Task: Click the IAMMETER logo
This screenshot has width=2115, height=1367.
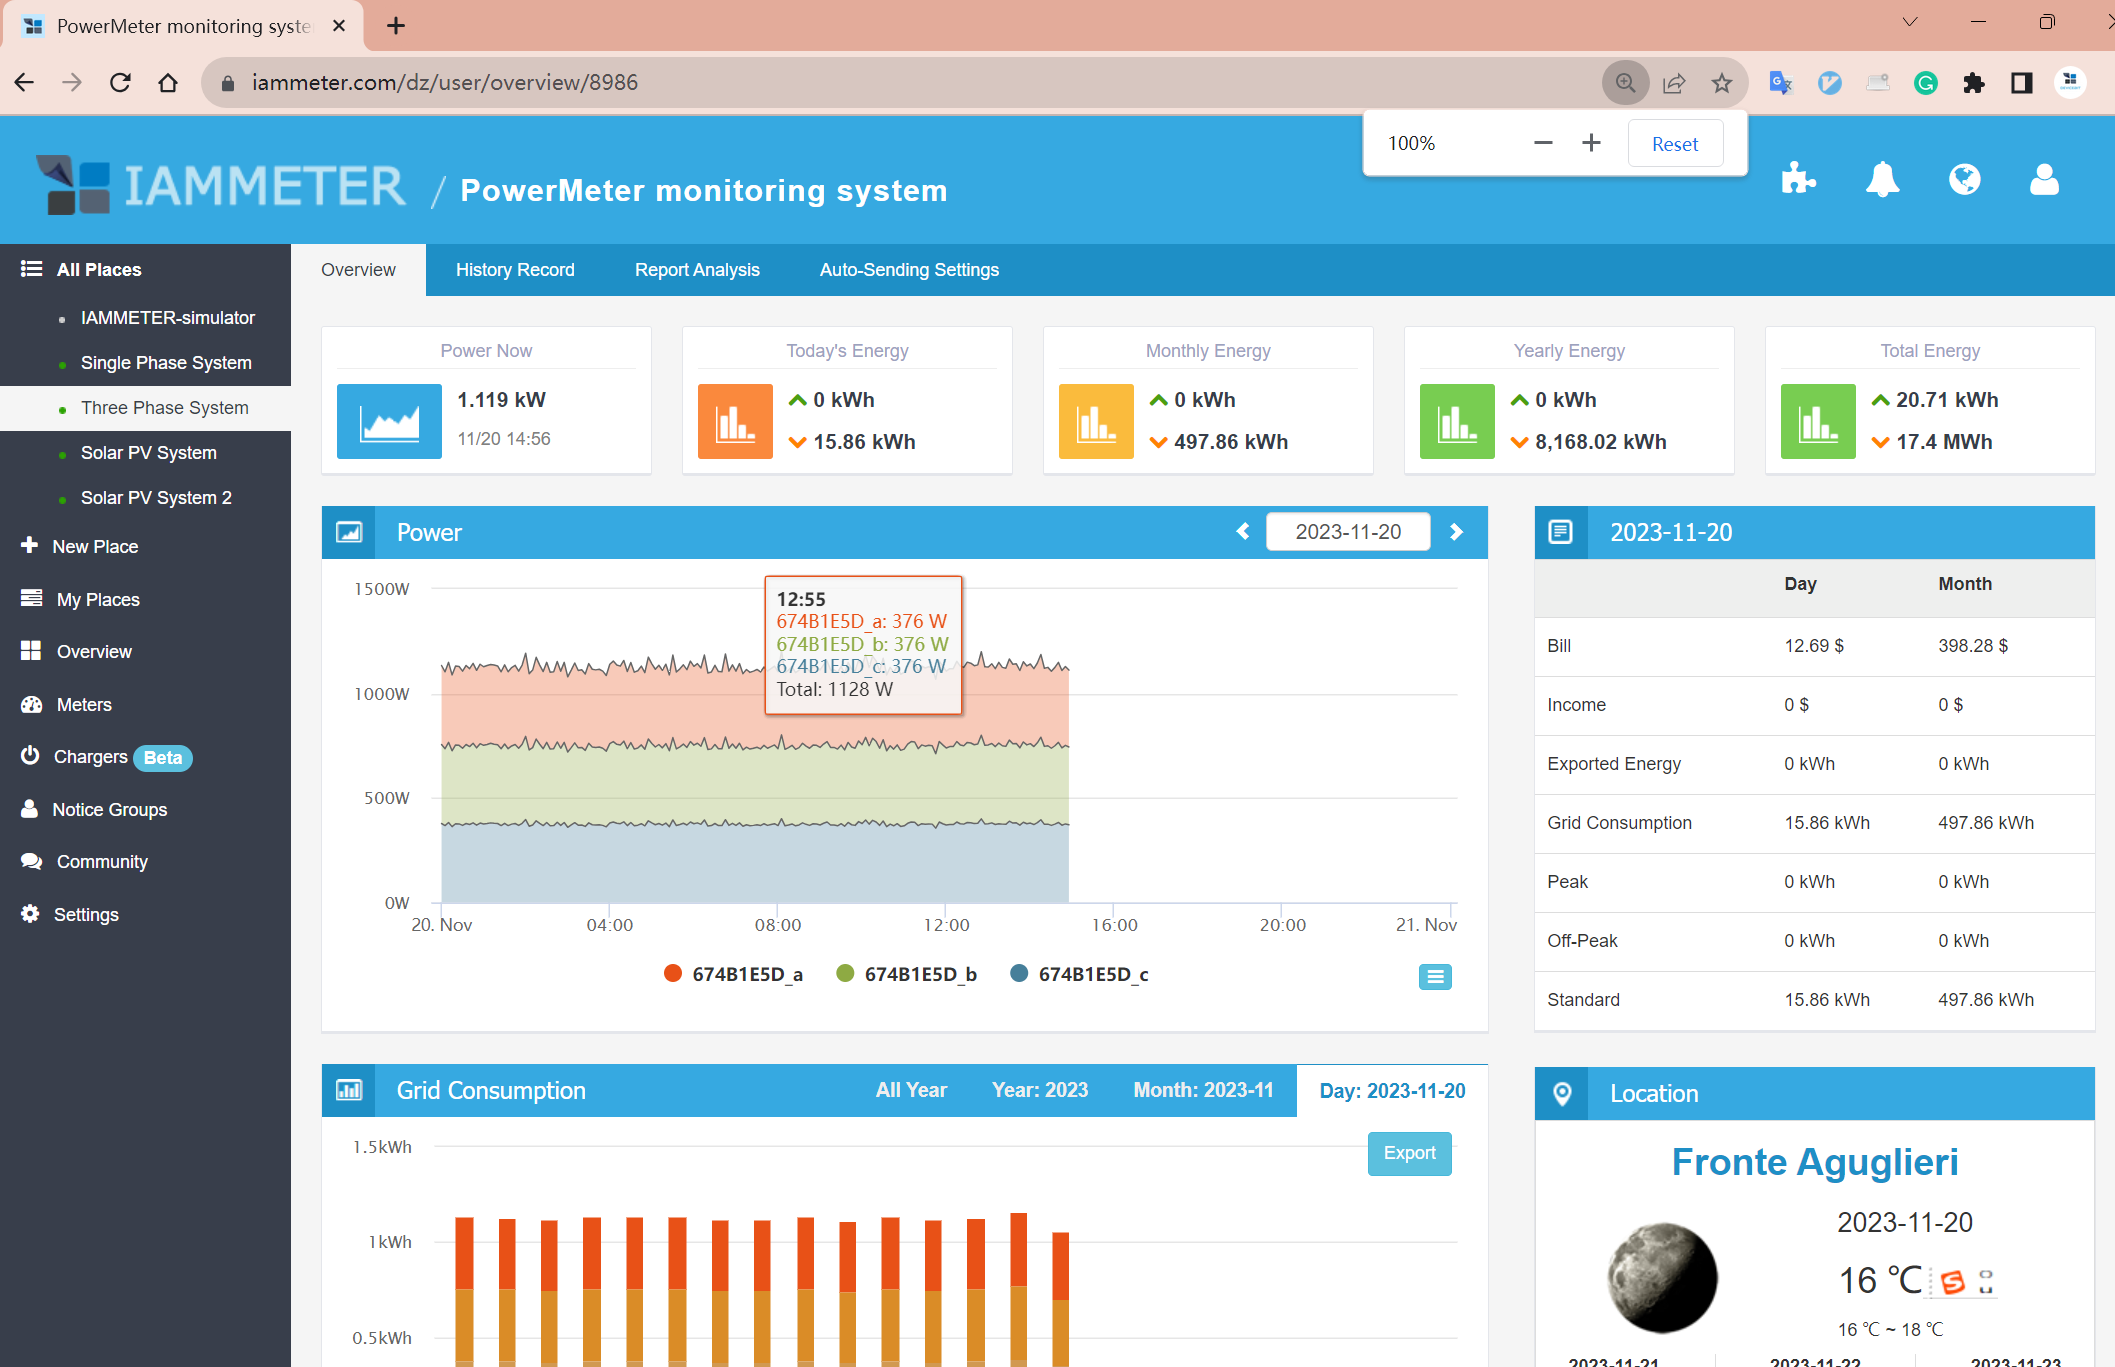Action: pyautogui.click(x=222, y=185)
